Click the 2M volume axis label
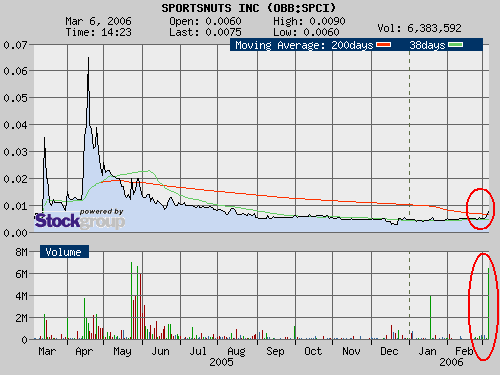The width and height of the screenshot is (500, 375). coord(21,318)
